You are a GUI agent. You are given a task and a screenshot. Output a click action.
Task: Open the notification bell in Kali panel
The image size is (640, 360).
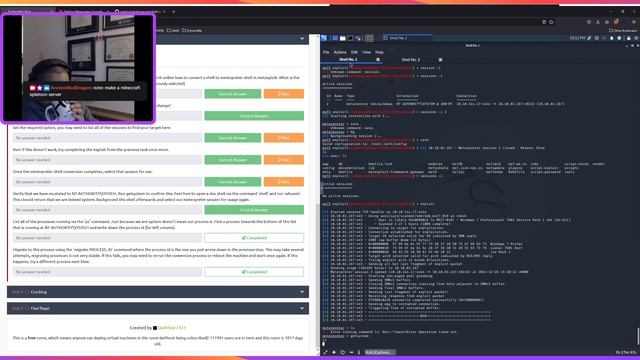(x=611, y=38)
